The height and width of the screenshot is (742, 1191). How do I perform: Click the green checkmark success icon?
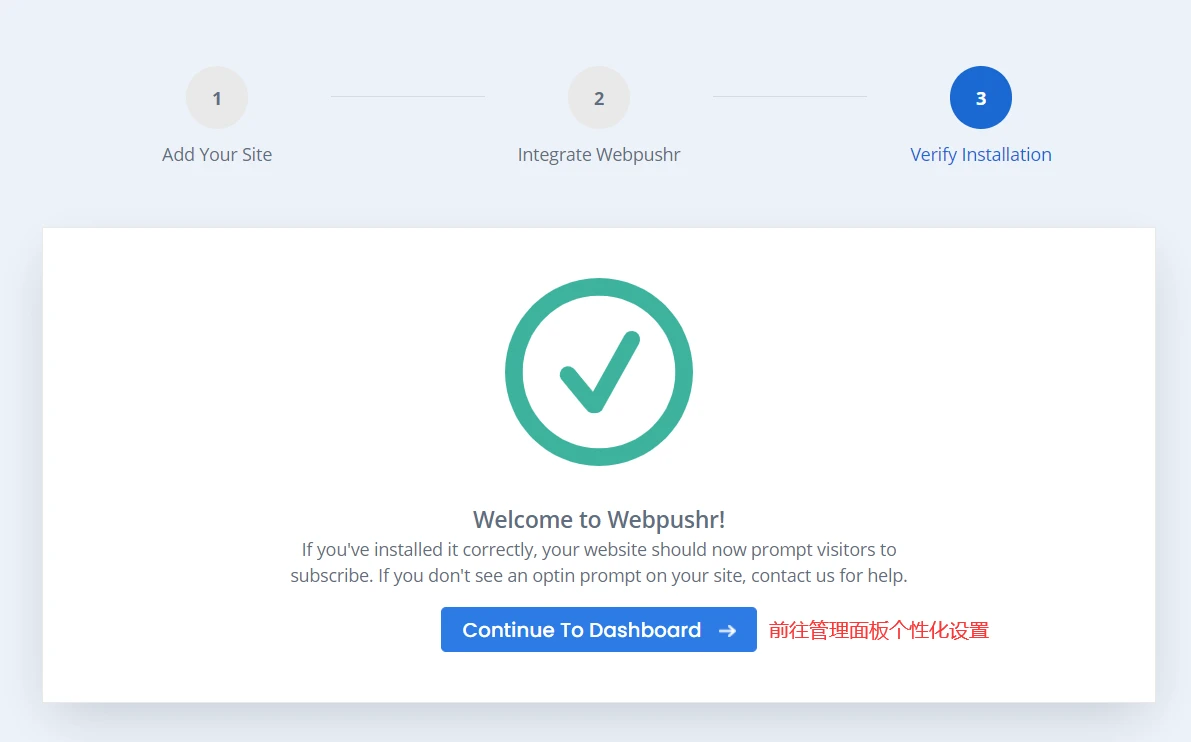[599, 372]
